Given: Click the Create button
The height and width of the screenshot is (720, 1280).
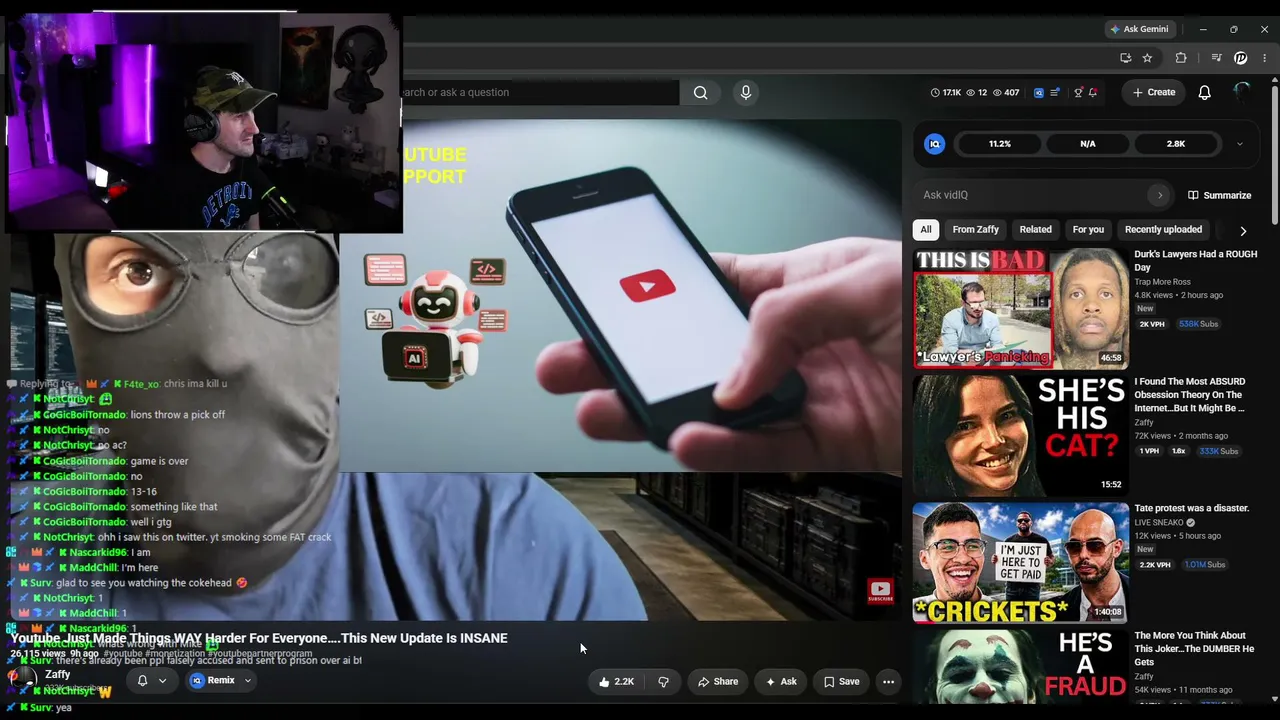Looking at the screenshot, I should [1154, 92].
